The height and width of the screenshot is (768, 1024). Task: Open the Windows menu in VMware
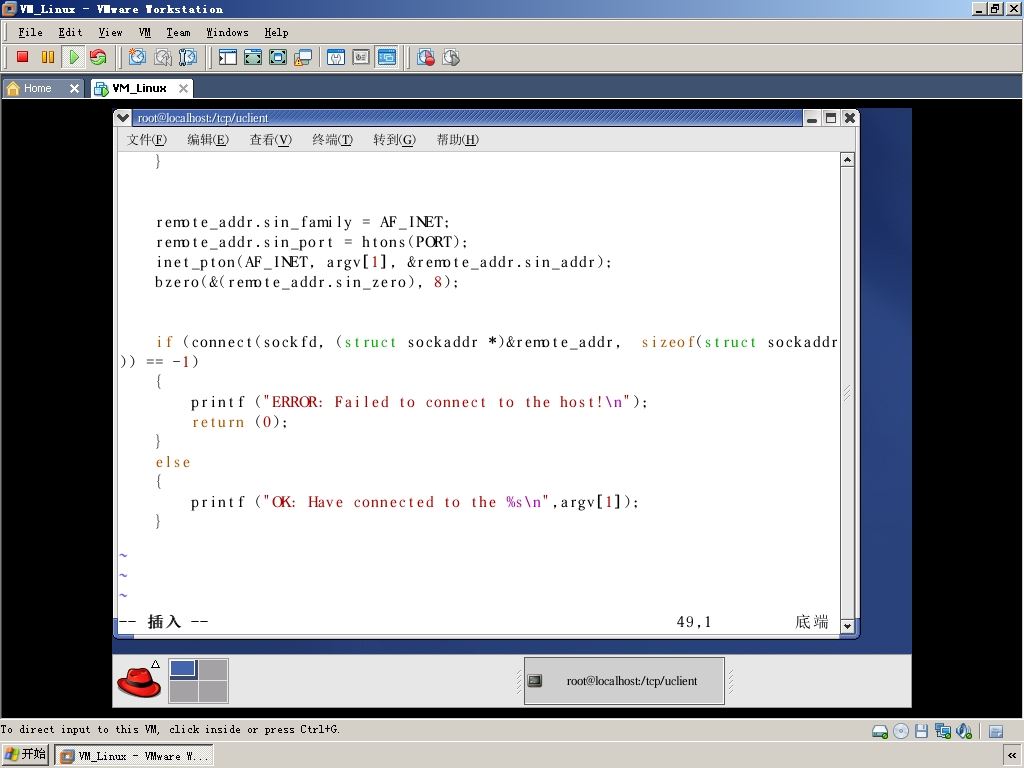[227, 32]
